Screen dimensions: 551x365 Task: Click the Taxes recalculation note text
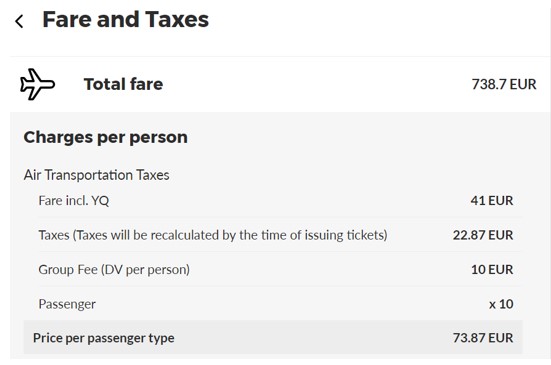click(213, 235)
